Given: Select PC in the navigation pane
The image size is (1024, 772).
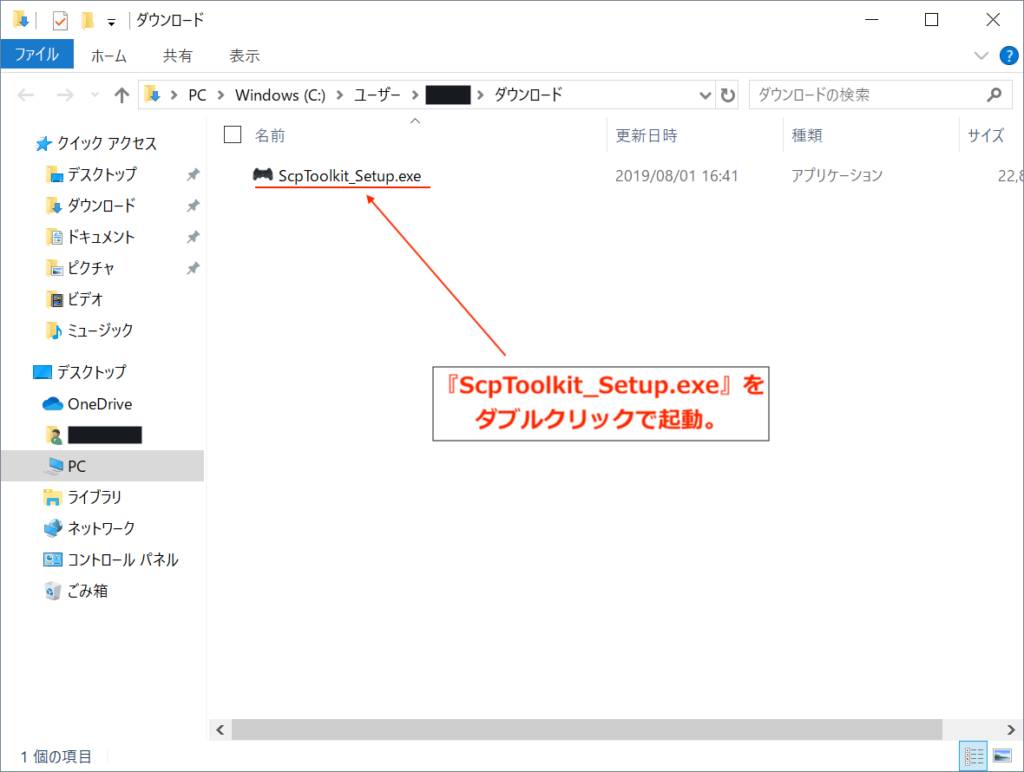Looking at the screenshot, I should [x=76, y=466].
